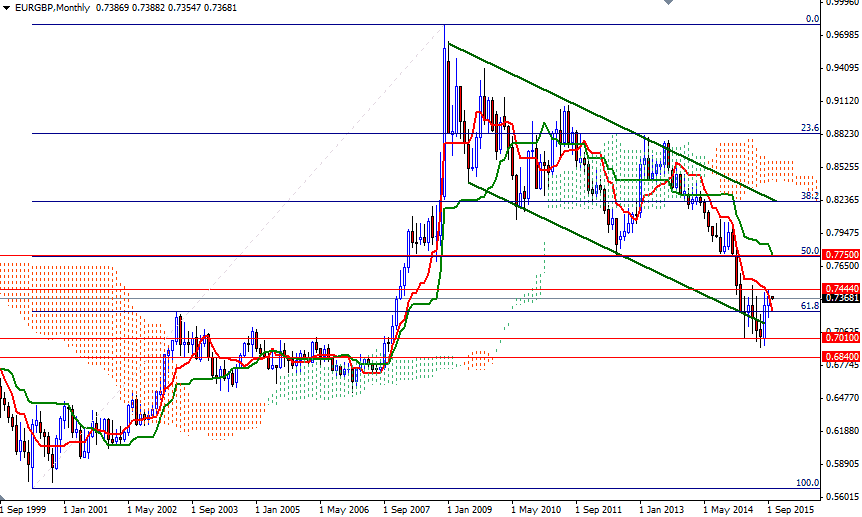Click the 0.88230 price axis label
This screenshot has height=517, width=862.
(x=843, y=134)
